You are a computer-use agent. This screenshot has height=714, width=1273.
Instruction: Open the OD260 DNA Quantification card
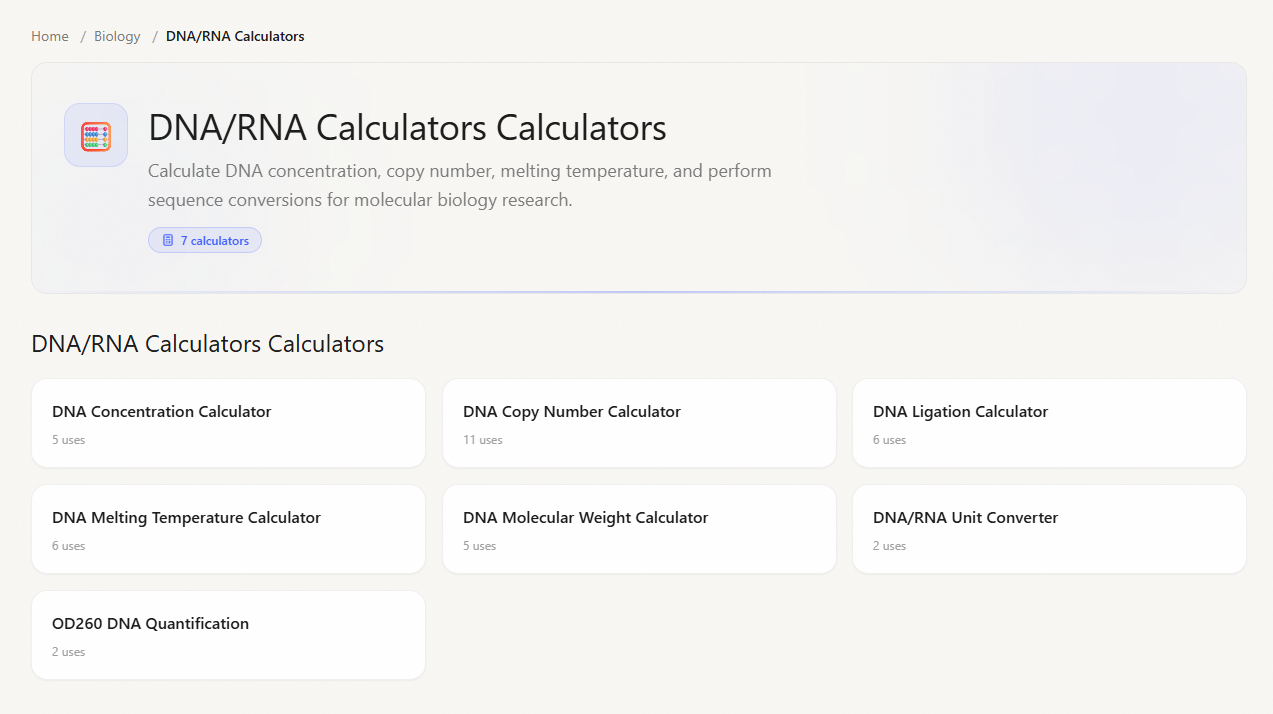click(x=228, y=634)
